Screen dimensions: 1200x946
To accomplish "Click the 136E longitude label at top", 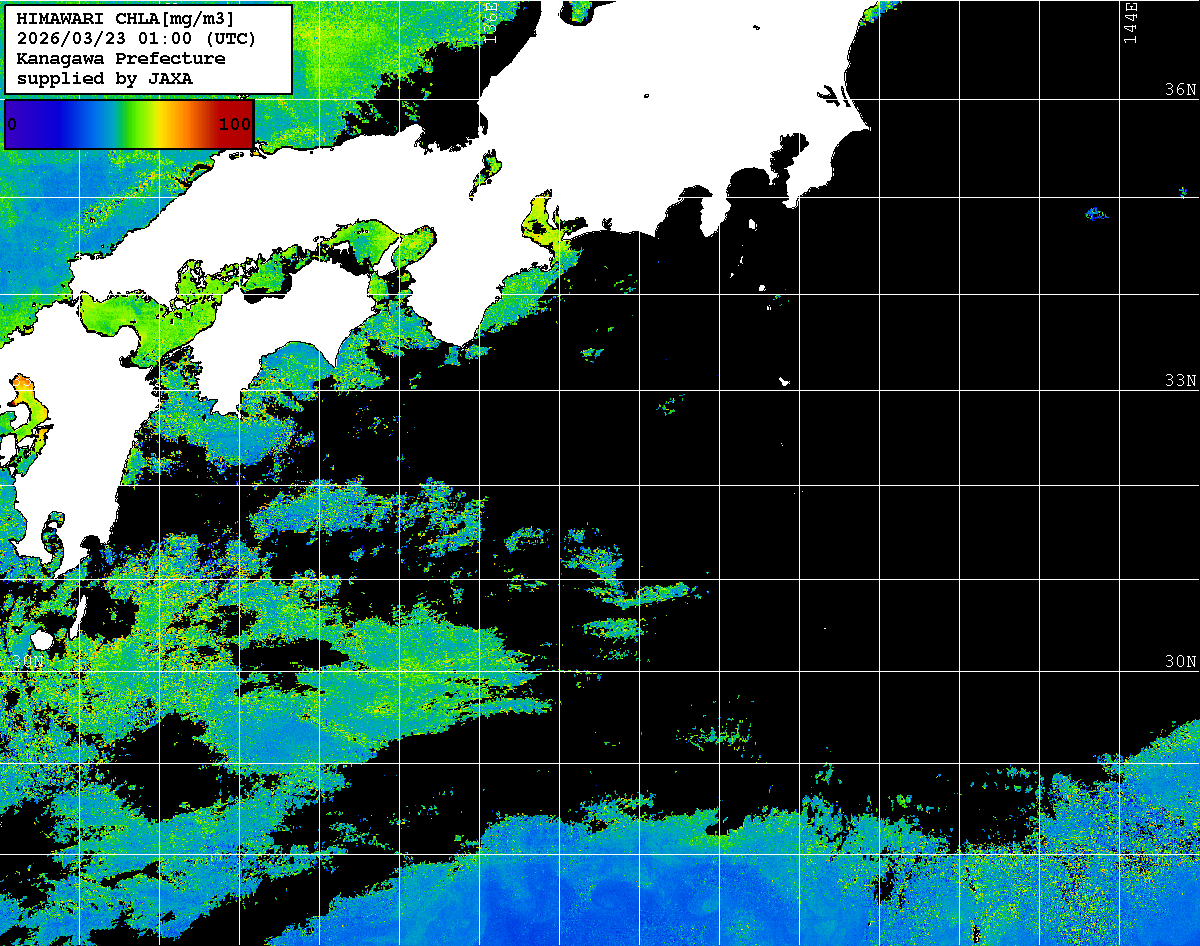I will [x=490, y=18].
